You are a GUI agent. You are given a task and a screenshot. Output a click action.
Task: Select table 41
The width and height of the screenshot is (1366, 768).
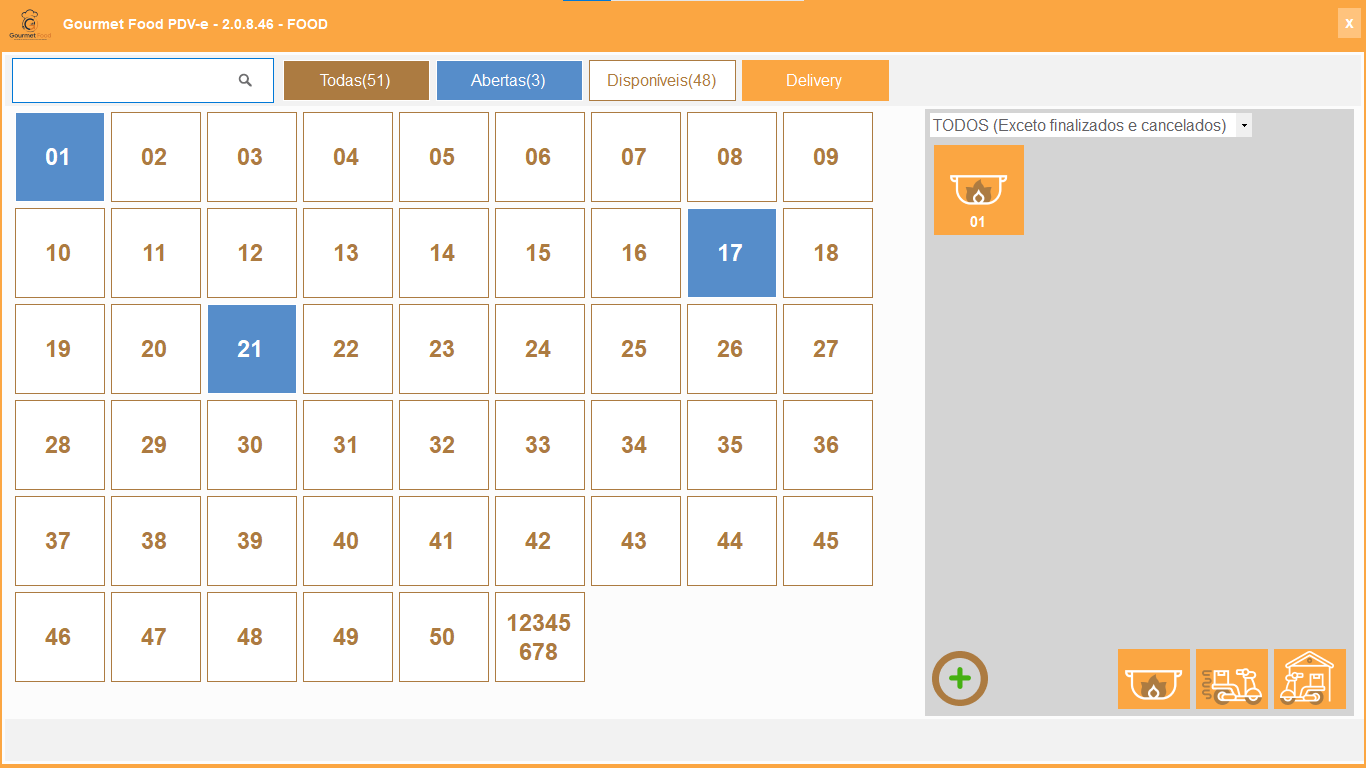click(x=444, y=541)
